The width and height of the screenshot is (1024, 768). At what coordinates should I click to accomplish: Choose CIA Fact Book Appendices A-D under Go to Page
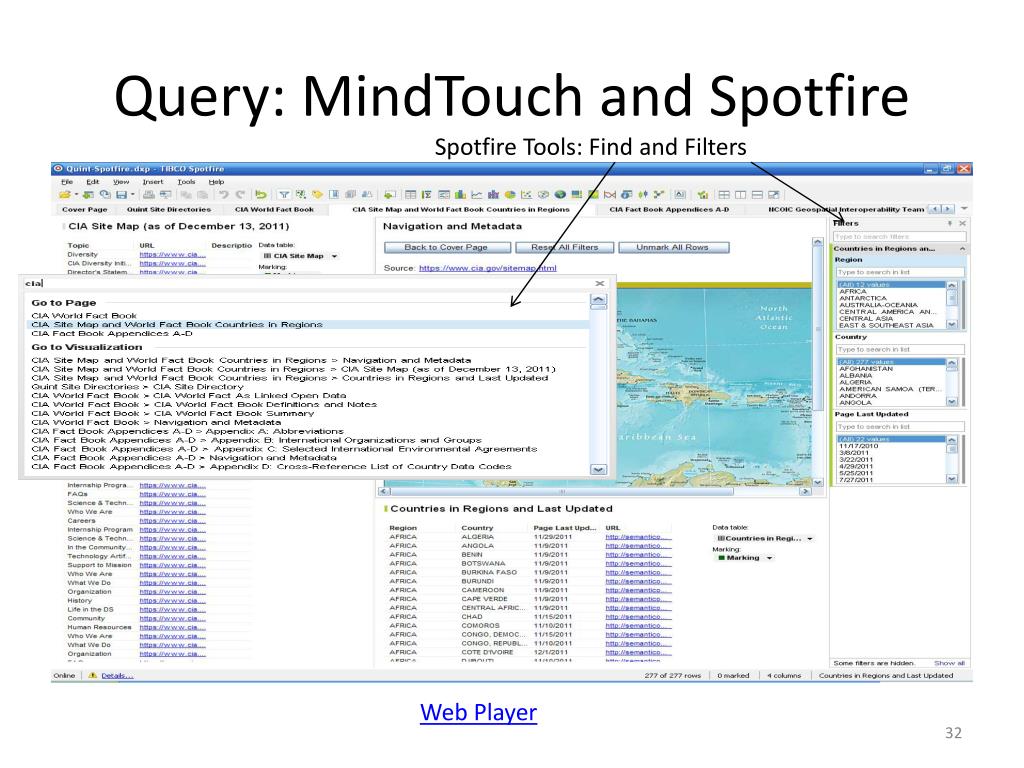coord(112,334)
